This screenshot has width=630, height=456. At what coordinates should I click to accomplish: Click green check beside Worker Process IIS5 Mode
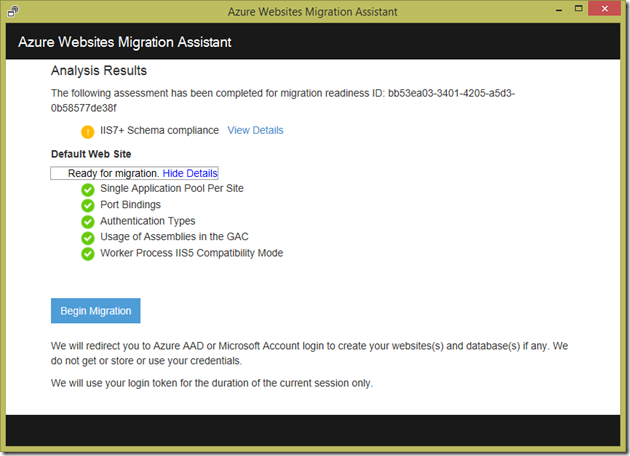[x=88, y=254]
